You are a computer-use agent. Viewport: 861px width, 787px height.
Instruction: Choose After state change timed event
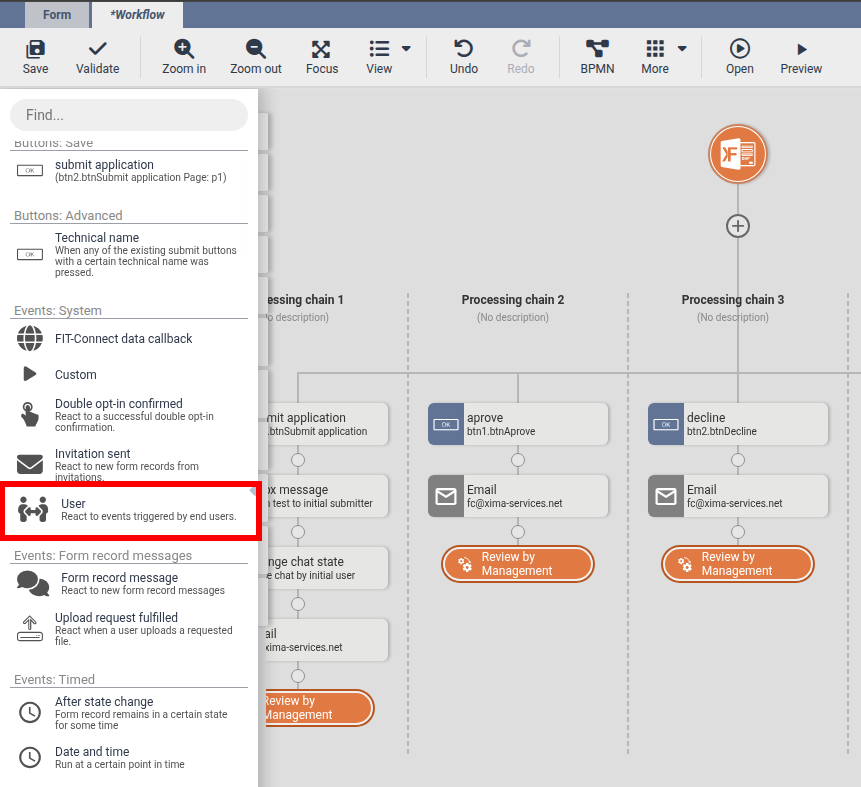pos(129,713)
